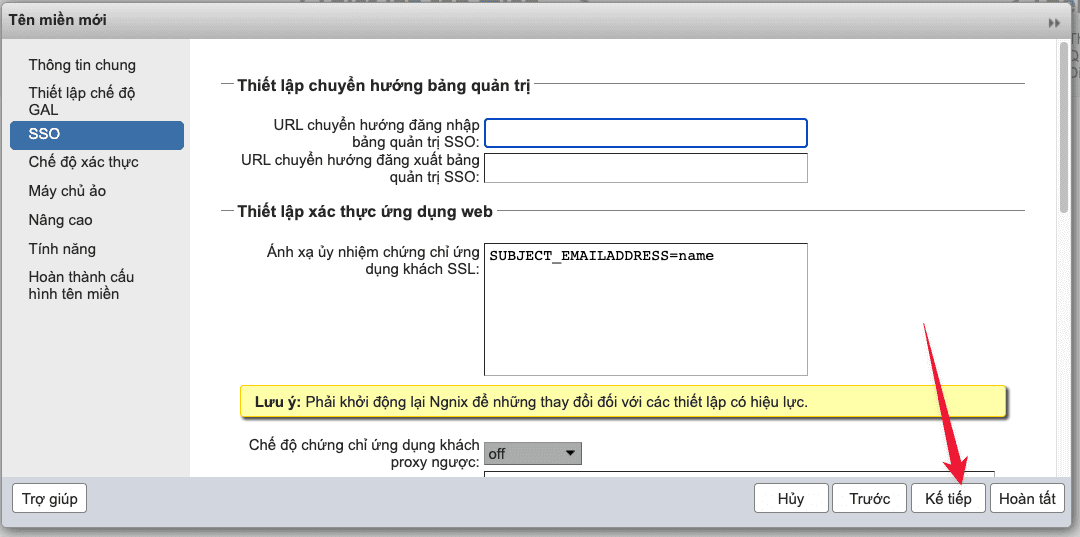This screenshot has width=1080, height=537.
Task: Click the Trợ giúp help button
Action: pyautogui.click(x=49, y=498)
